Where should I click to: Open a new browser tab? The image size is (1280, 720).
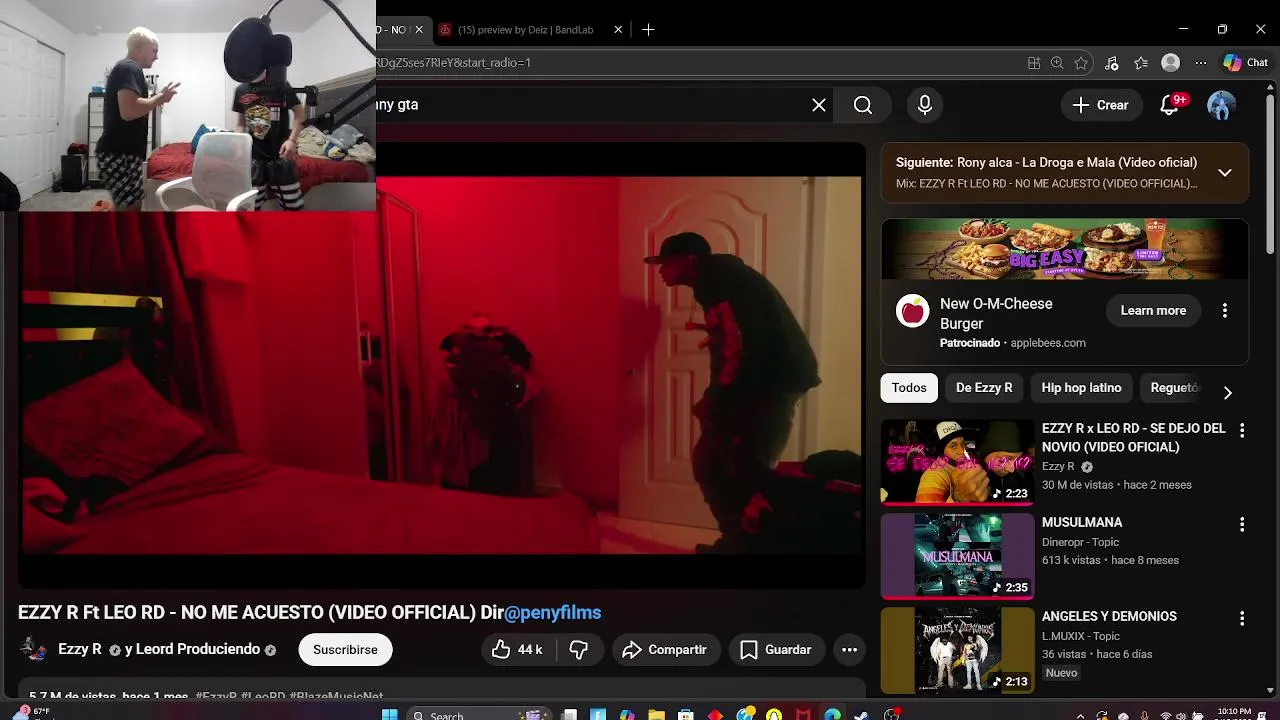[648, 30]
